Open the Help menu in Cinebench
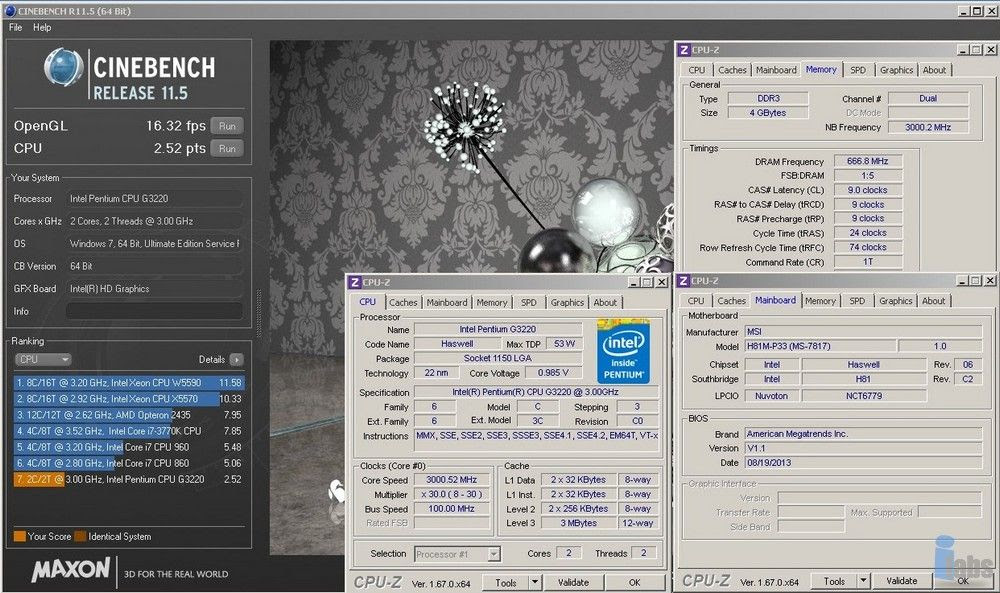The width and height of the screenshot is (1000, 593). 42,27
